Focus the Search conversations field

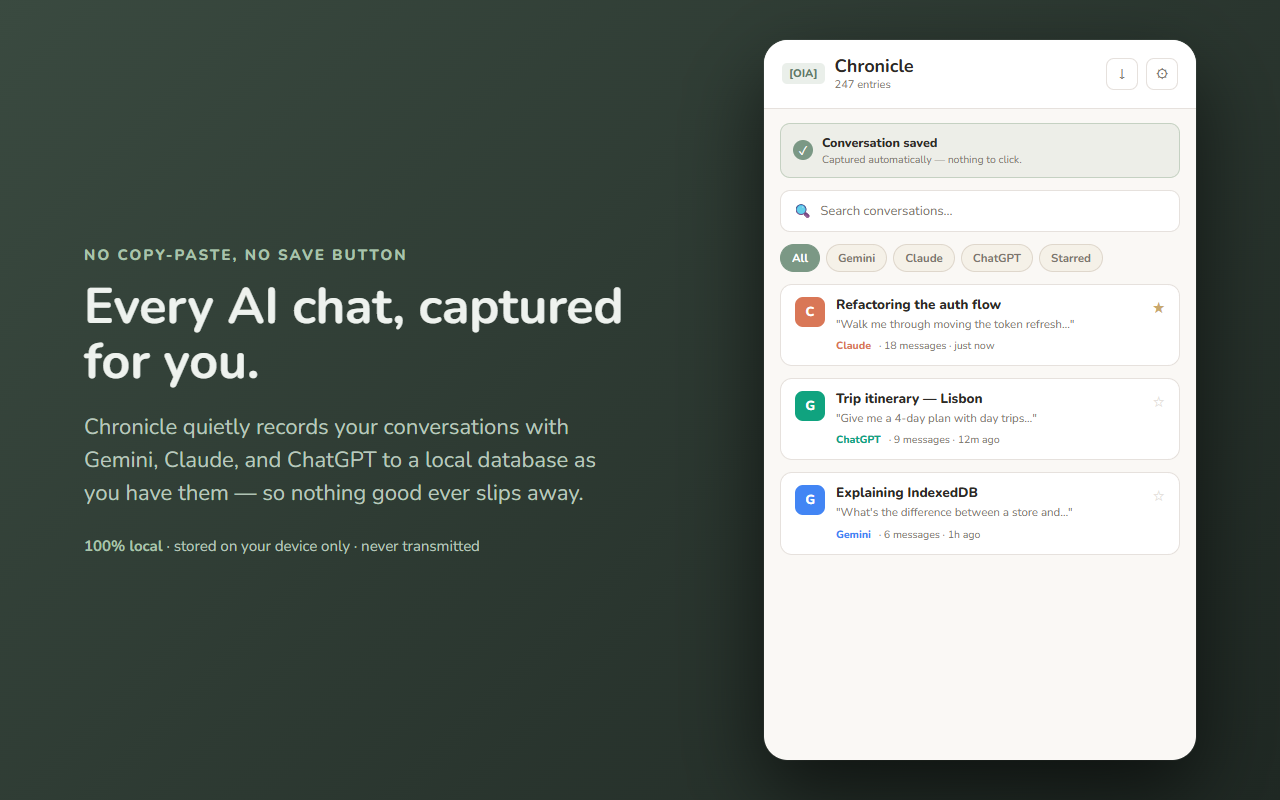click(980, 211)
